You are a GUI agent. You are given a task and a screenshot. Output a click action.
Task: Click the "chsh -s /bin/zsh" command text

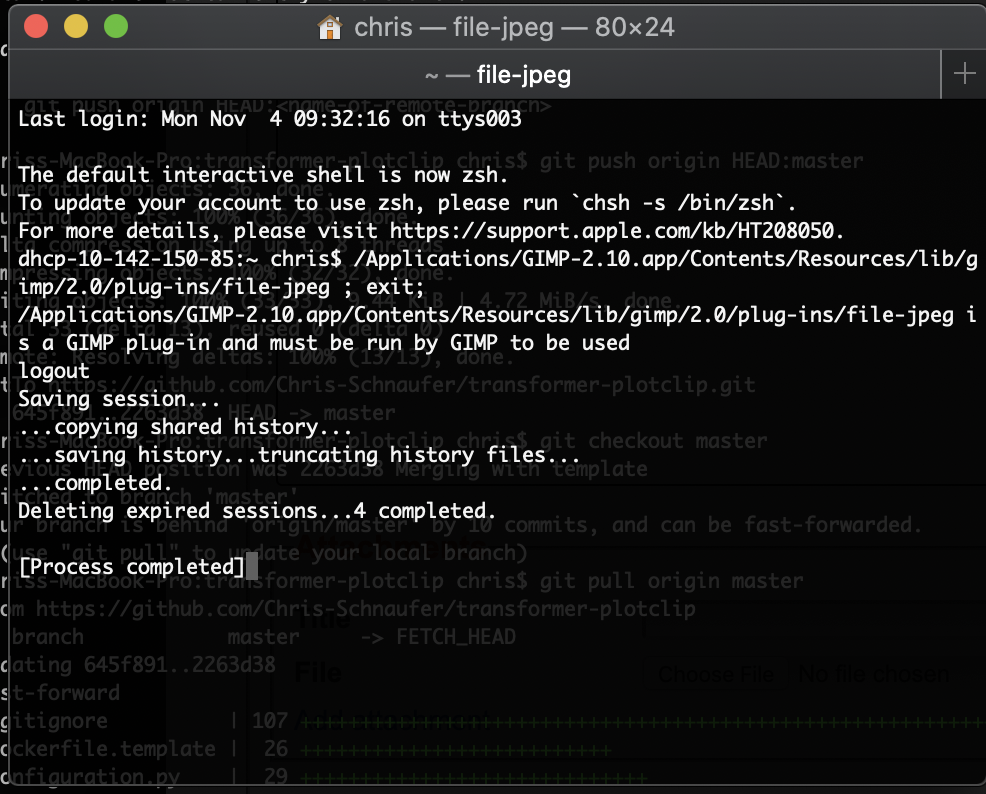pyautogui.click(x=678, y=202)
